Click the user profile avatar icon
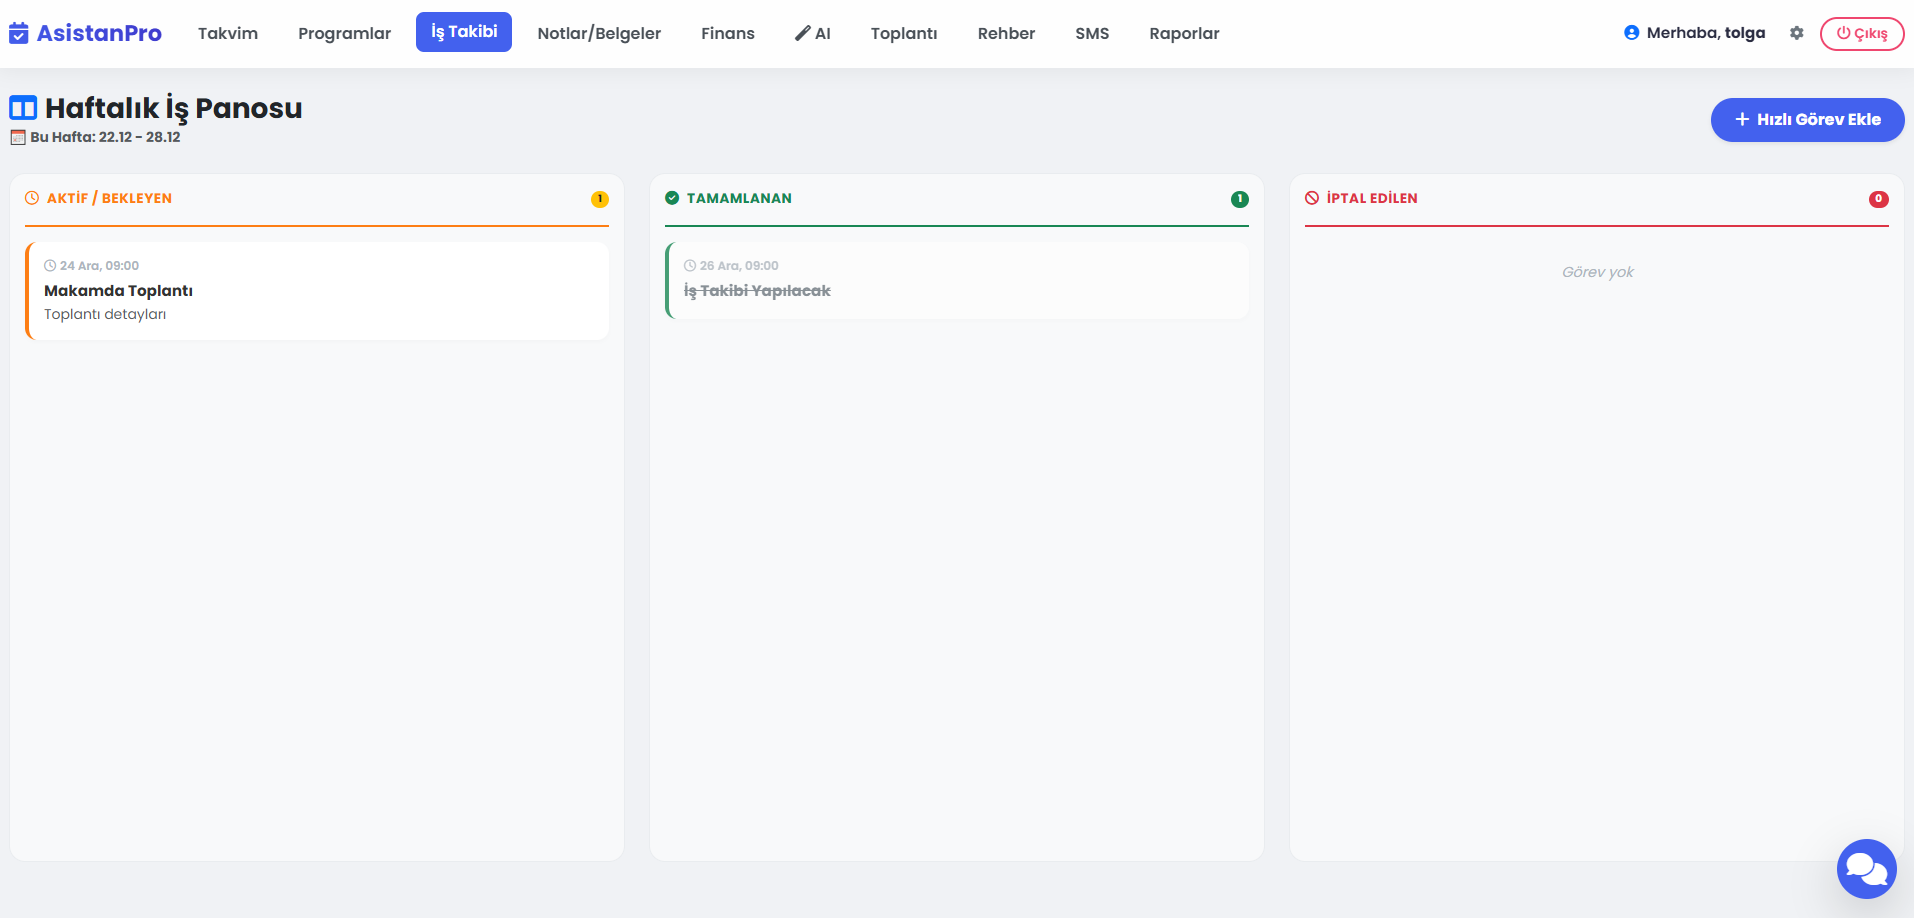 [x=1631, y=33]
